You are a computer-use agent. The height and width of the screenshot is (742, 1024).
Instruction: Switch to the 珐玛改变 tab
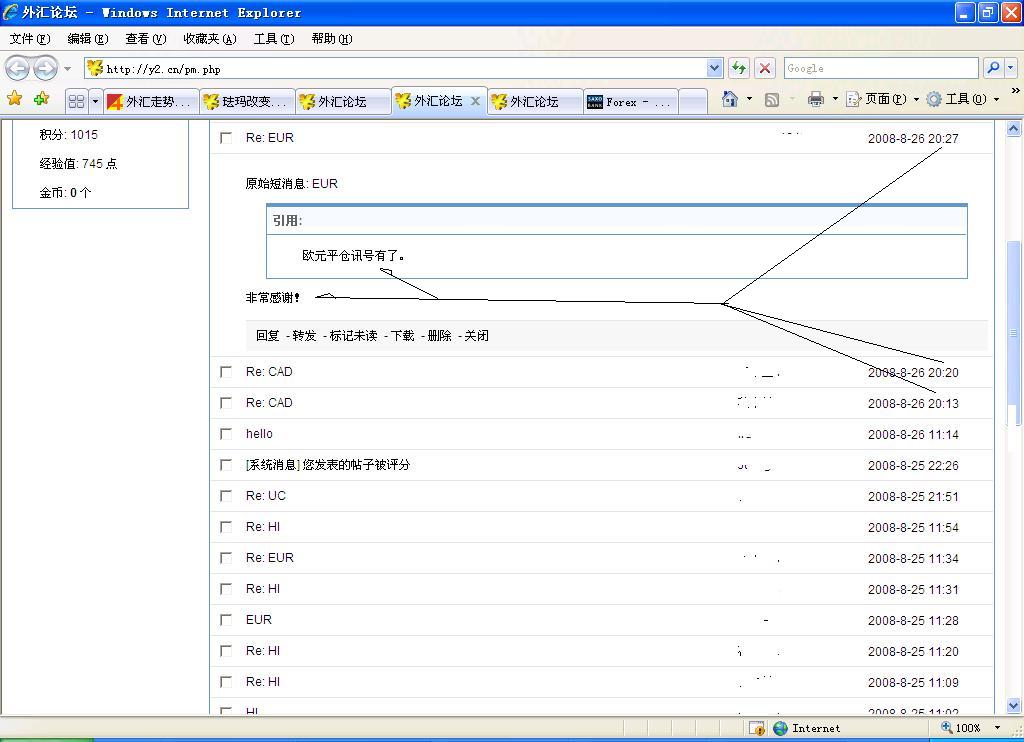point(247,101)
